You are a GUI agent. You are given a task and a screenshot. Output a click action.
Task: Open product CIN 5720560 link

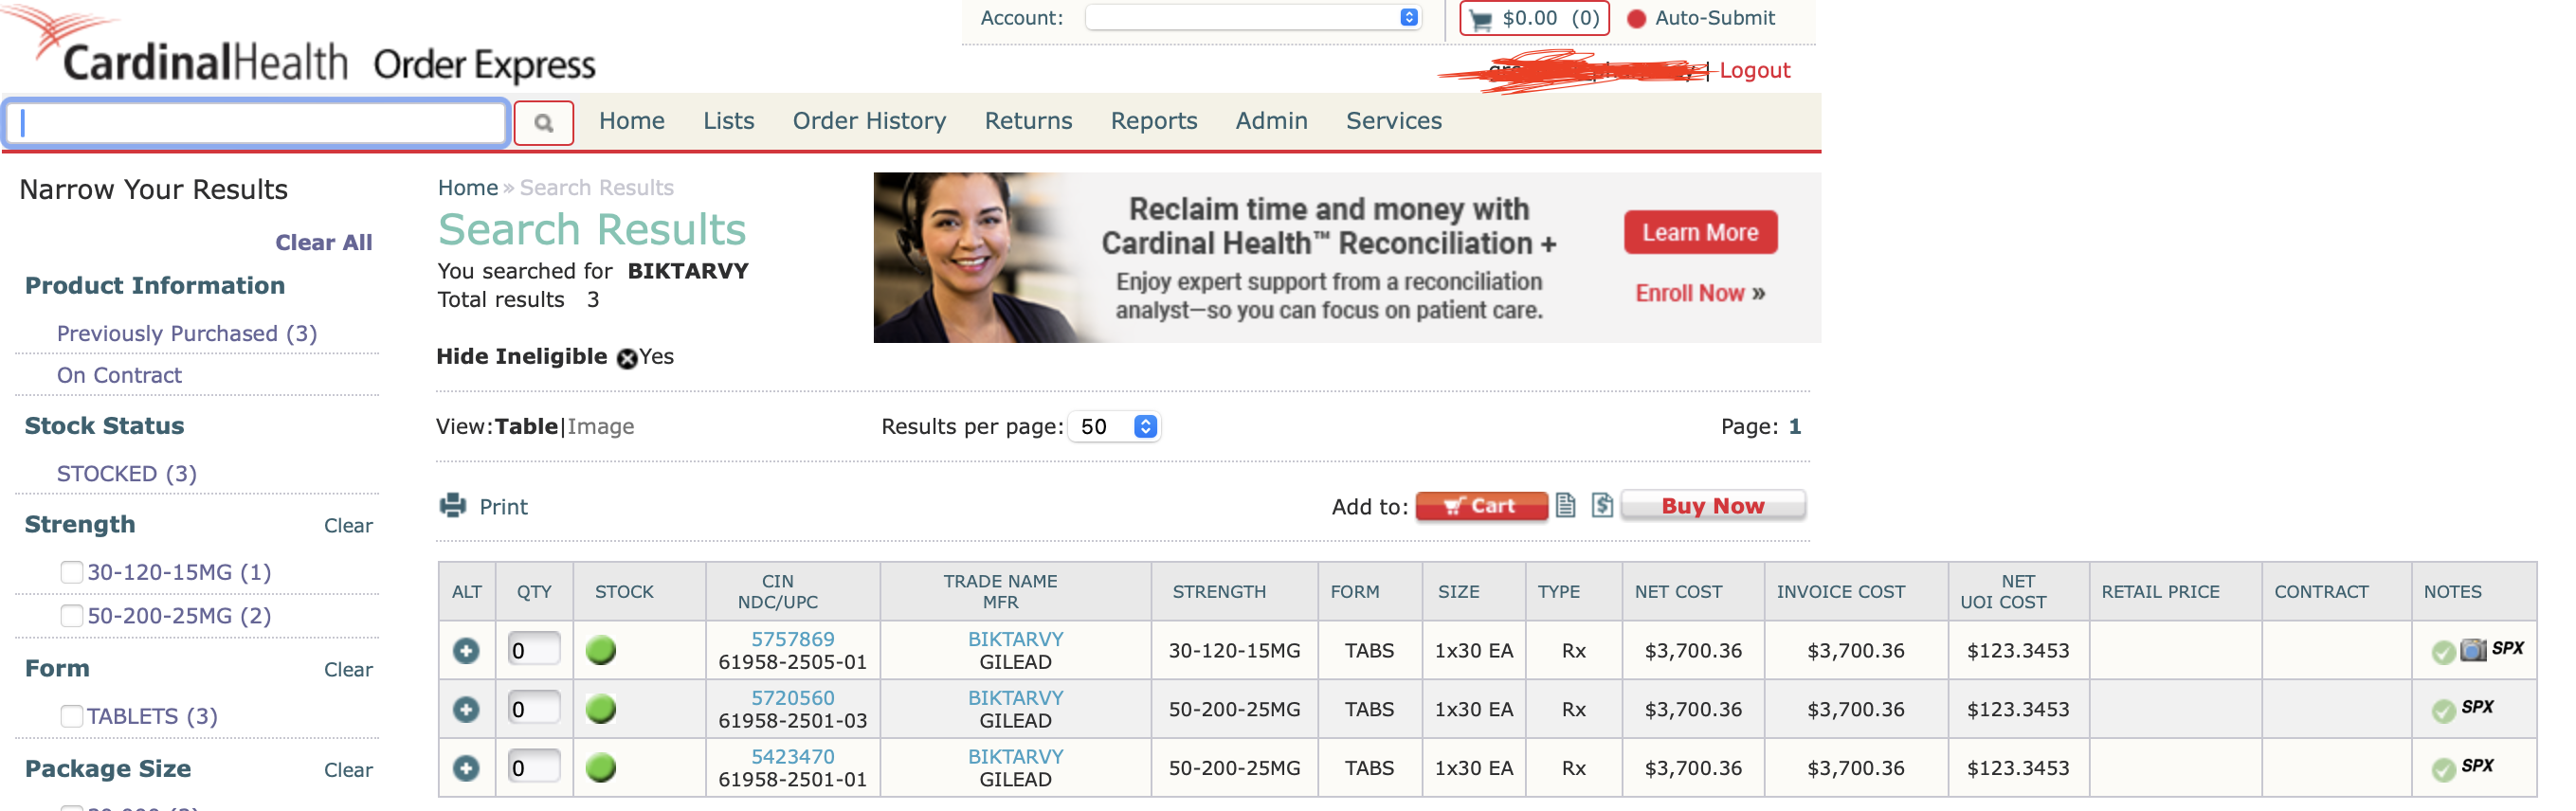(793, 698)
